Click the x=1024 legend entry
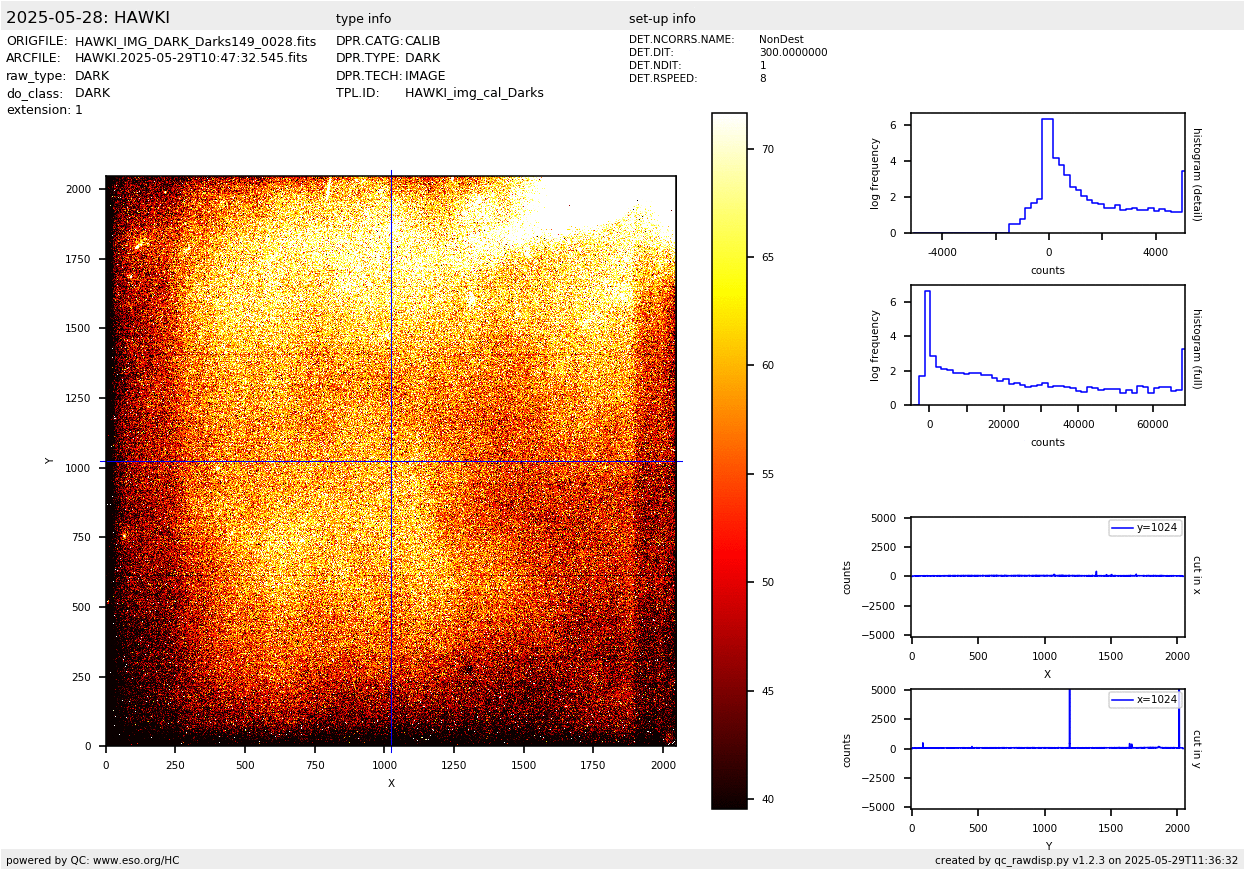The height and width of the screenshot is (870, 1245). point(1145,700)
